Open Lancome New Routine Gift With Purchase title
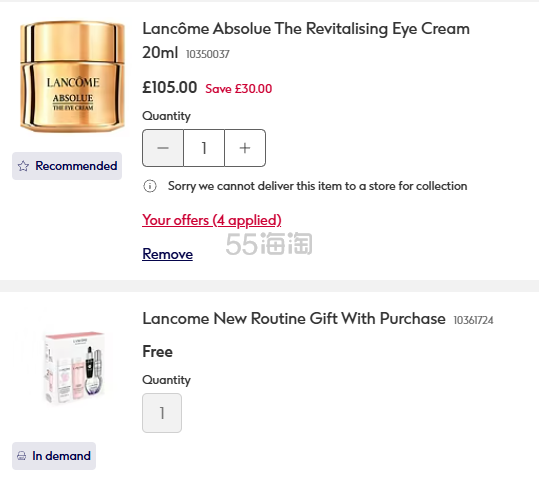This screenshot has height=488, width=539. (x=294, y=319)
